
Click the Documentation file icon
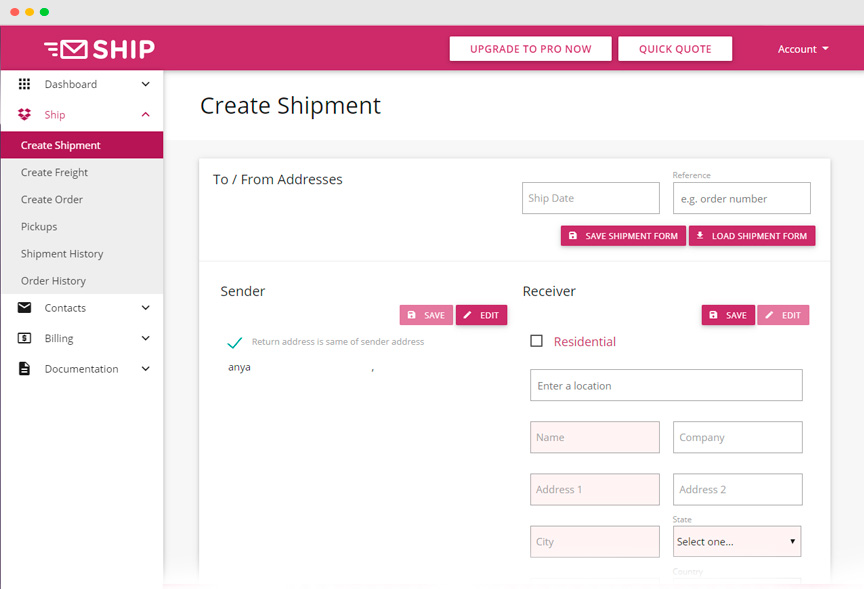coord(24,368)
